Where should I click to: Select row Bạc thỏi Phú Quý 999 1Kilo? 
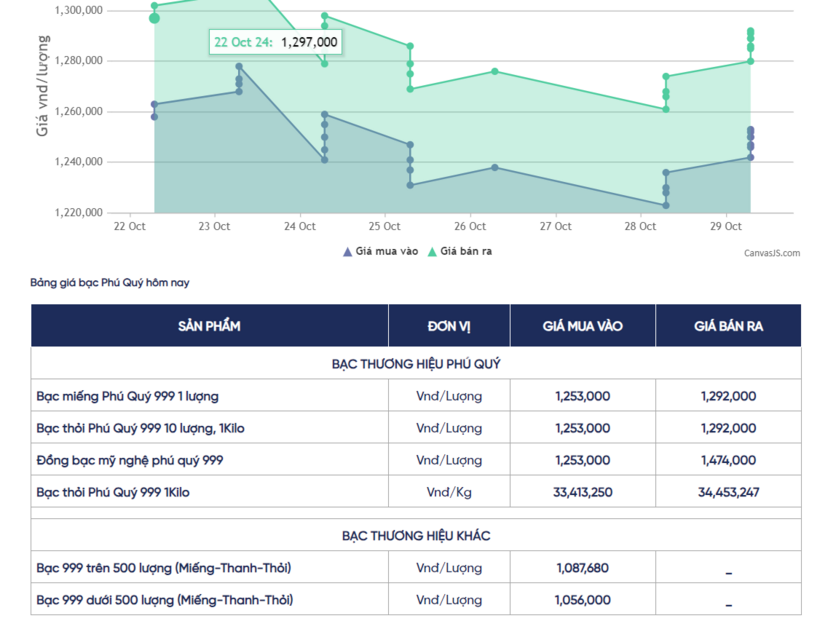[416, 492]
